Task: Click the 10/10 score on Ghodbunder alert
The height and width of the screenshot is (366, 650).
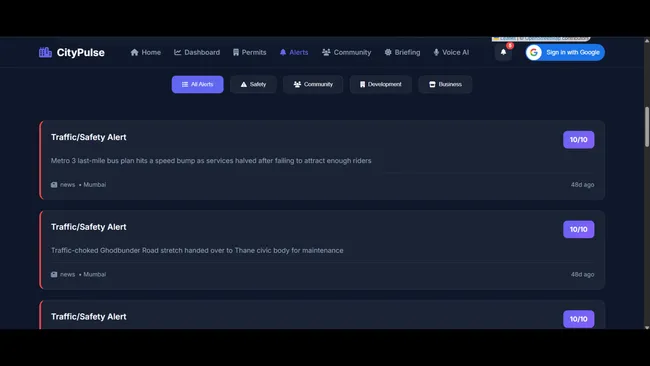Action: [x=578, y=229]
